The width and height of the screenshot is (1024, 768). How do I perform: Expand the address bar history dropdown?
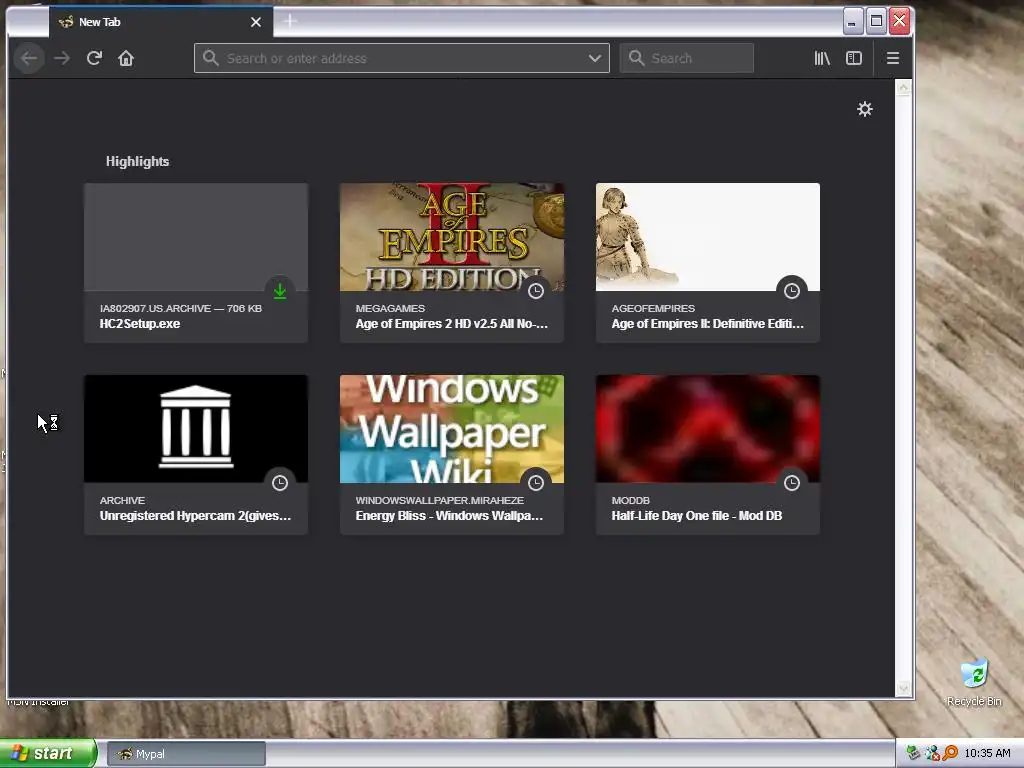[594, 58]
